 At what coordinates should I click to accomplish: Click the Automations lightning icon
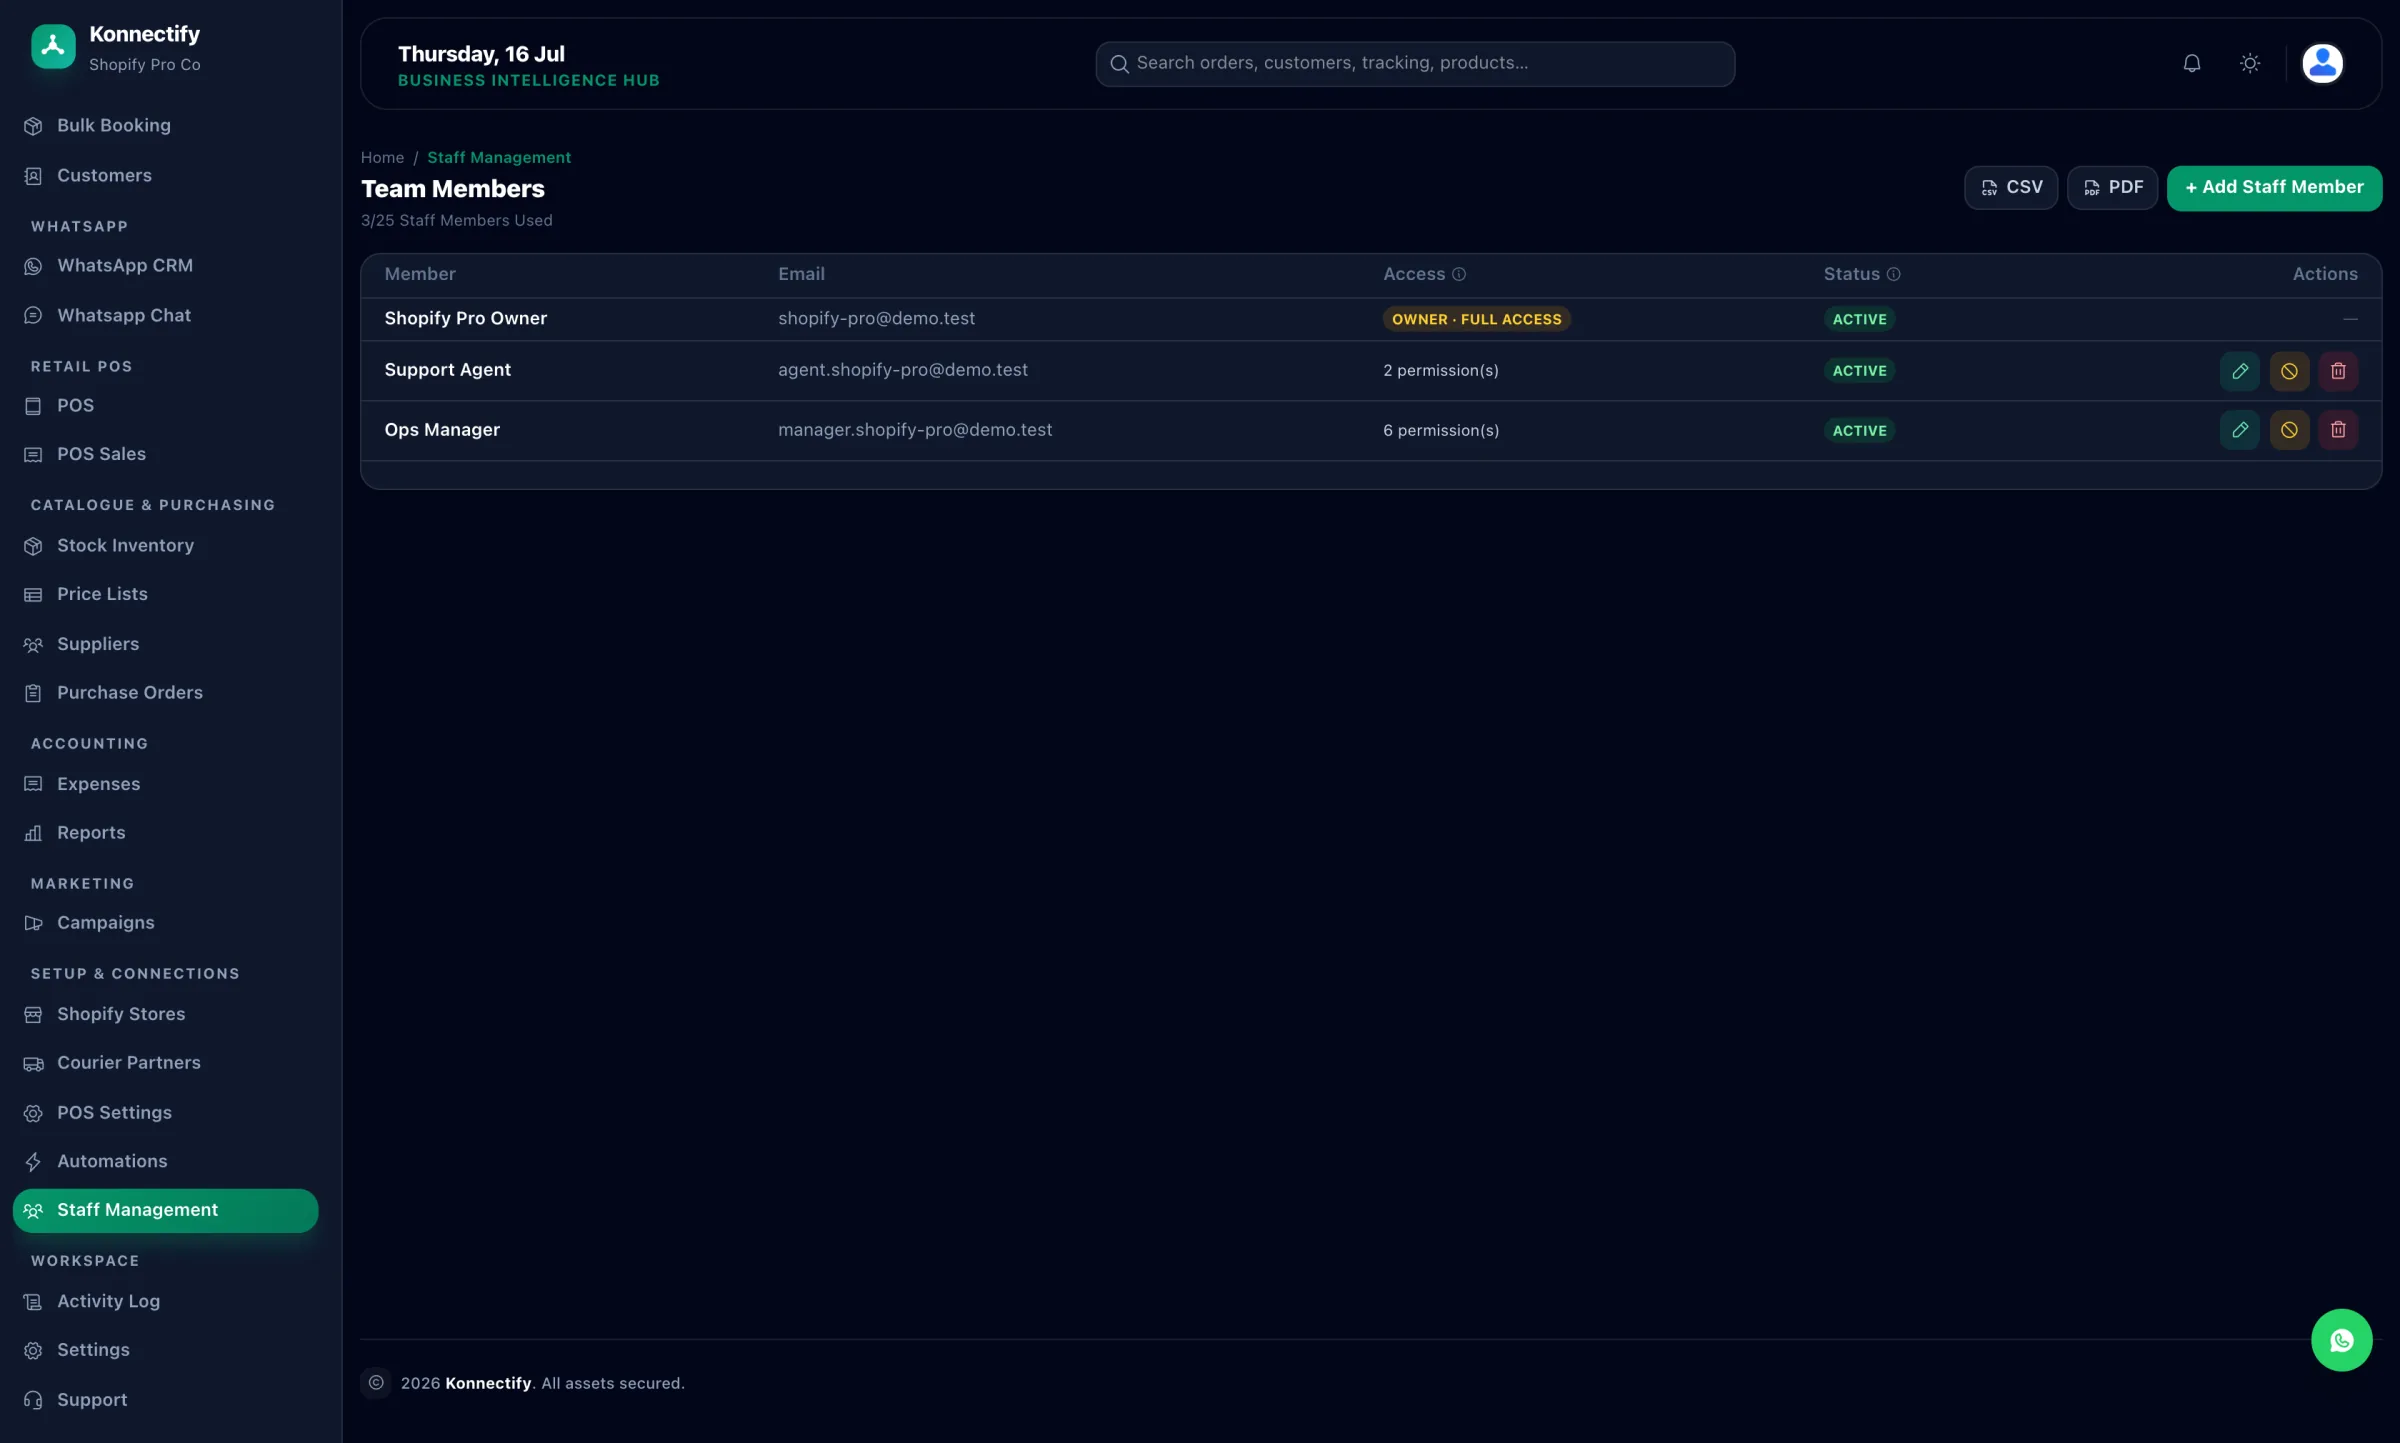pyautogui.click(x=33, y=1162)
